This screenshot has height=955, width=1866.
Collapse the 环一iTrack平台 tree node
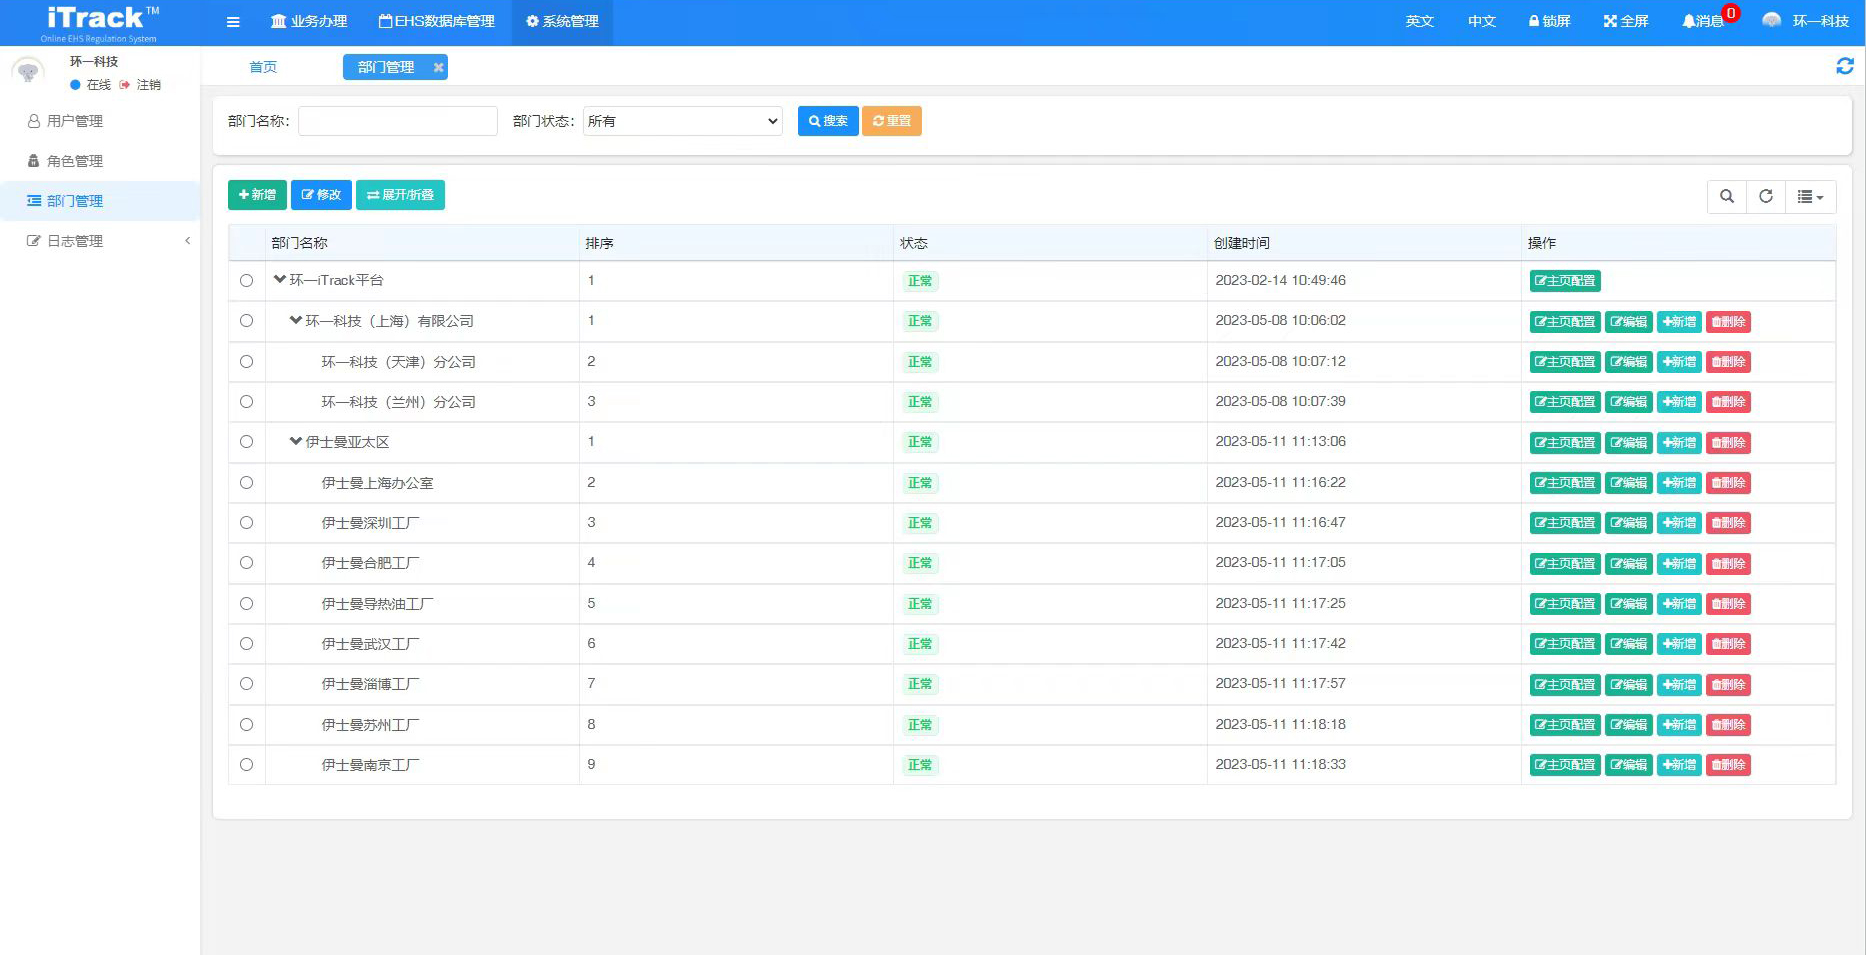[x=280, y=280]
